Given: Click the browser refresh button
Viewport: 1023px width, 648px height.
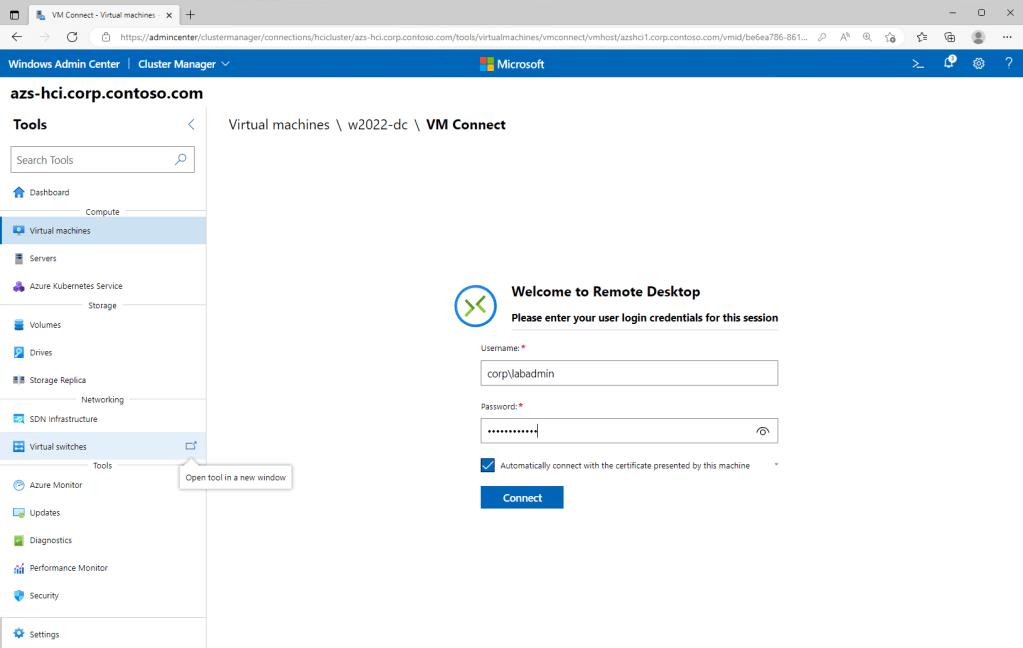Looking at the screenshot, I should click(x=72, y=37).
